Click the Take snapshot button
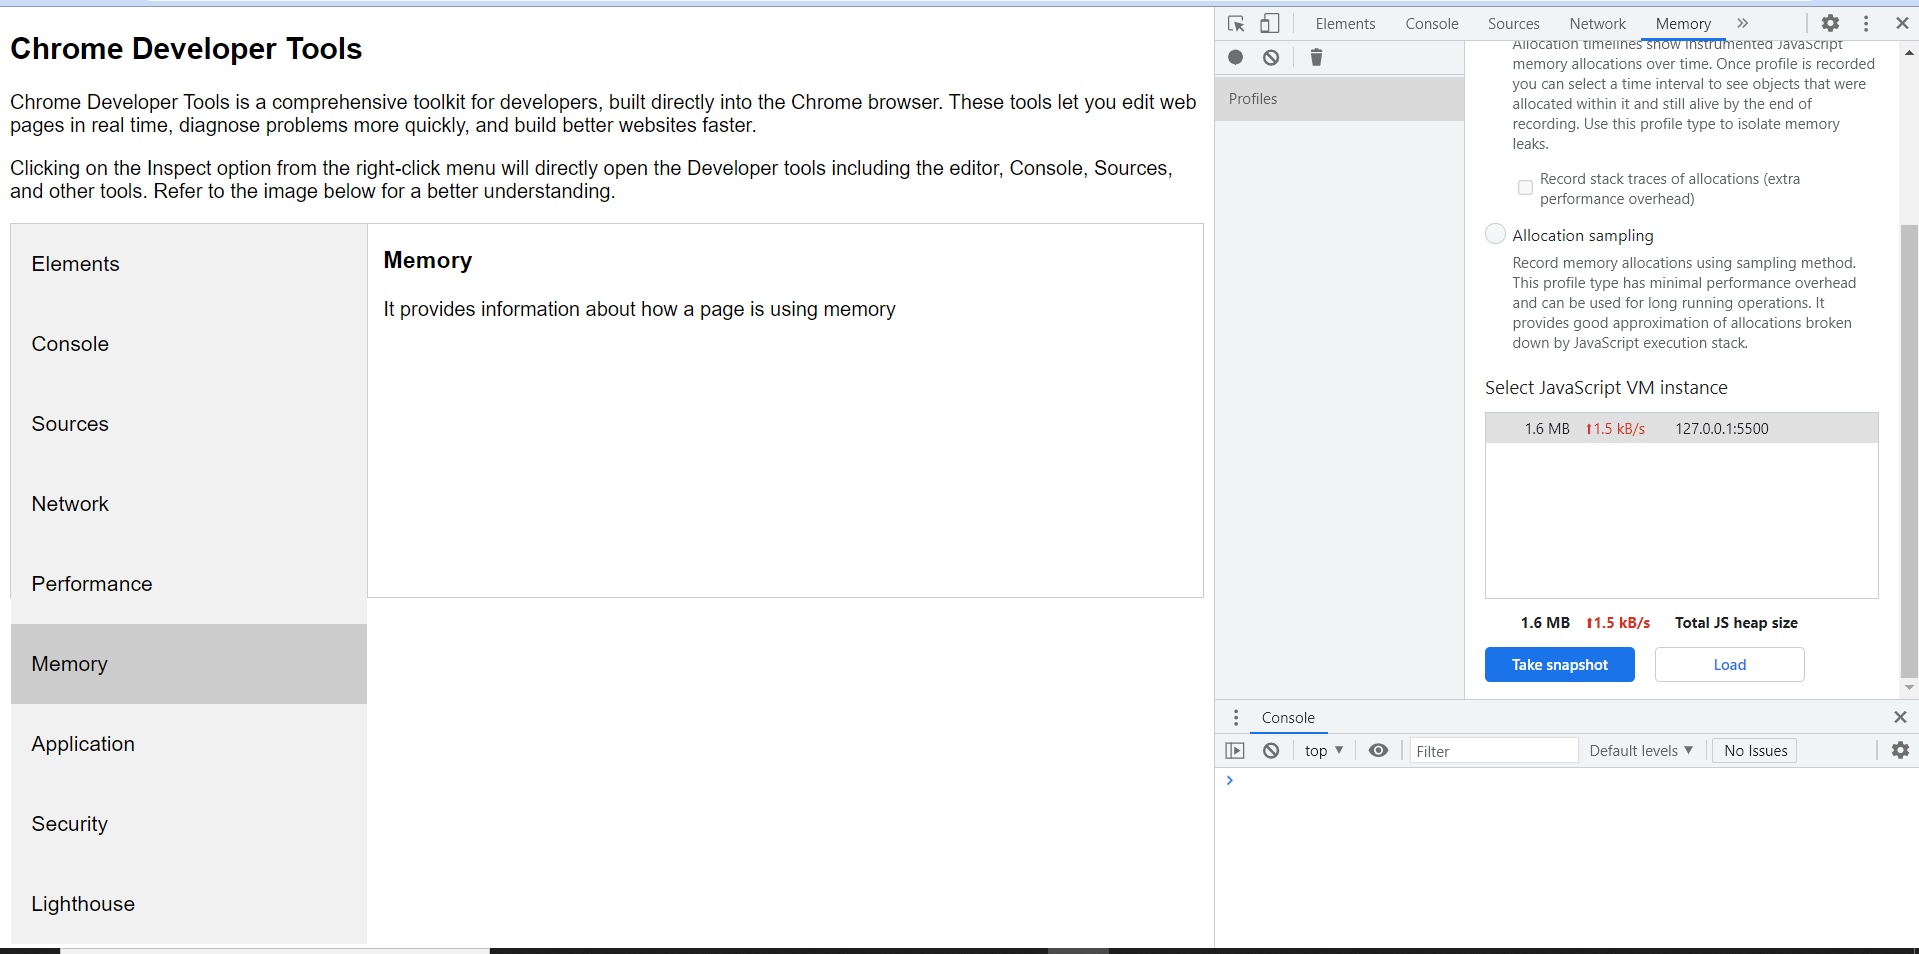The image size is (1919, 954). pos(1559,665)
